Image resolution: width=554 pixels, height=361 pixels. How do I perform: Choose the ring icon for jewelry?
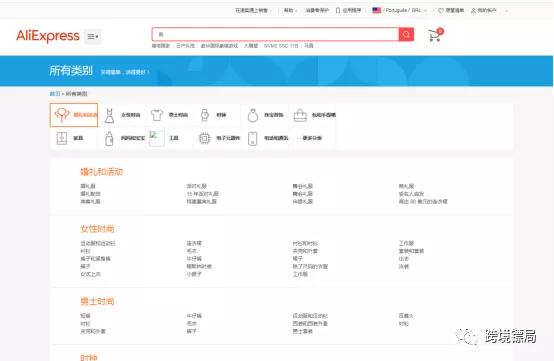point(253,115)
